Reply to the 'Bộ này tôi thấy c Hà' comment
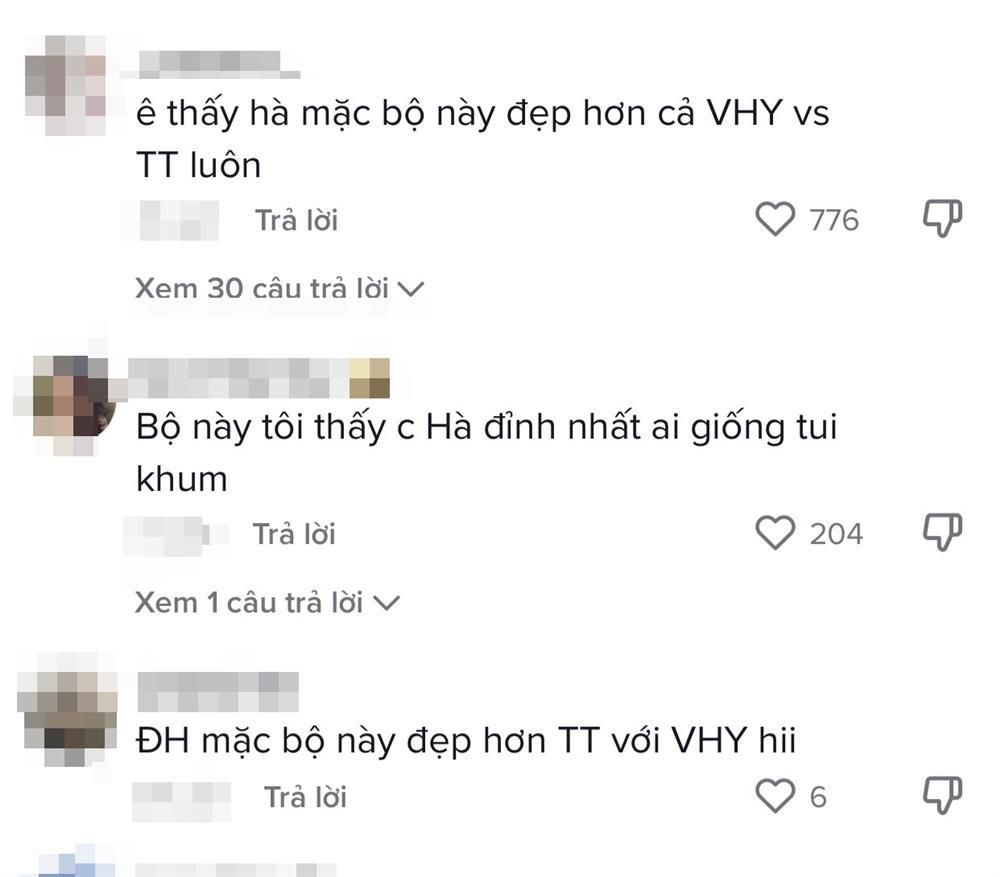The image size is (1000, 877). 294,534
